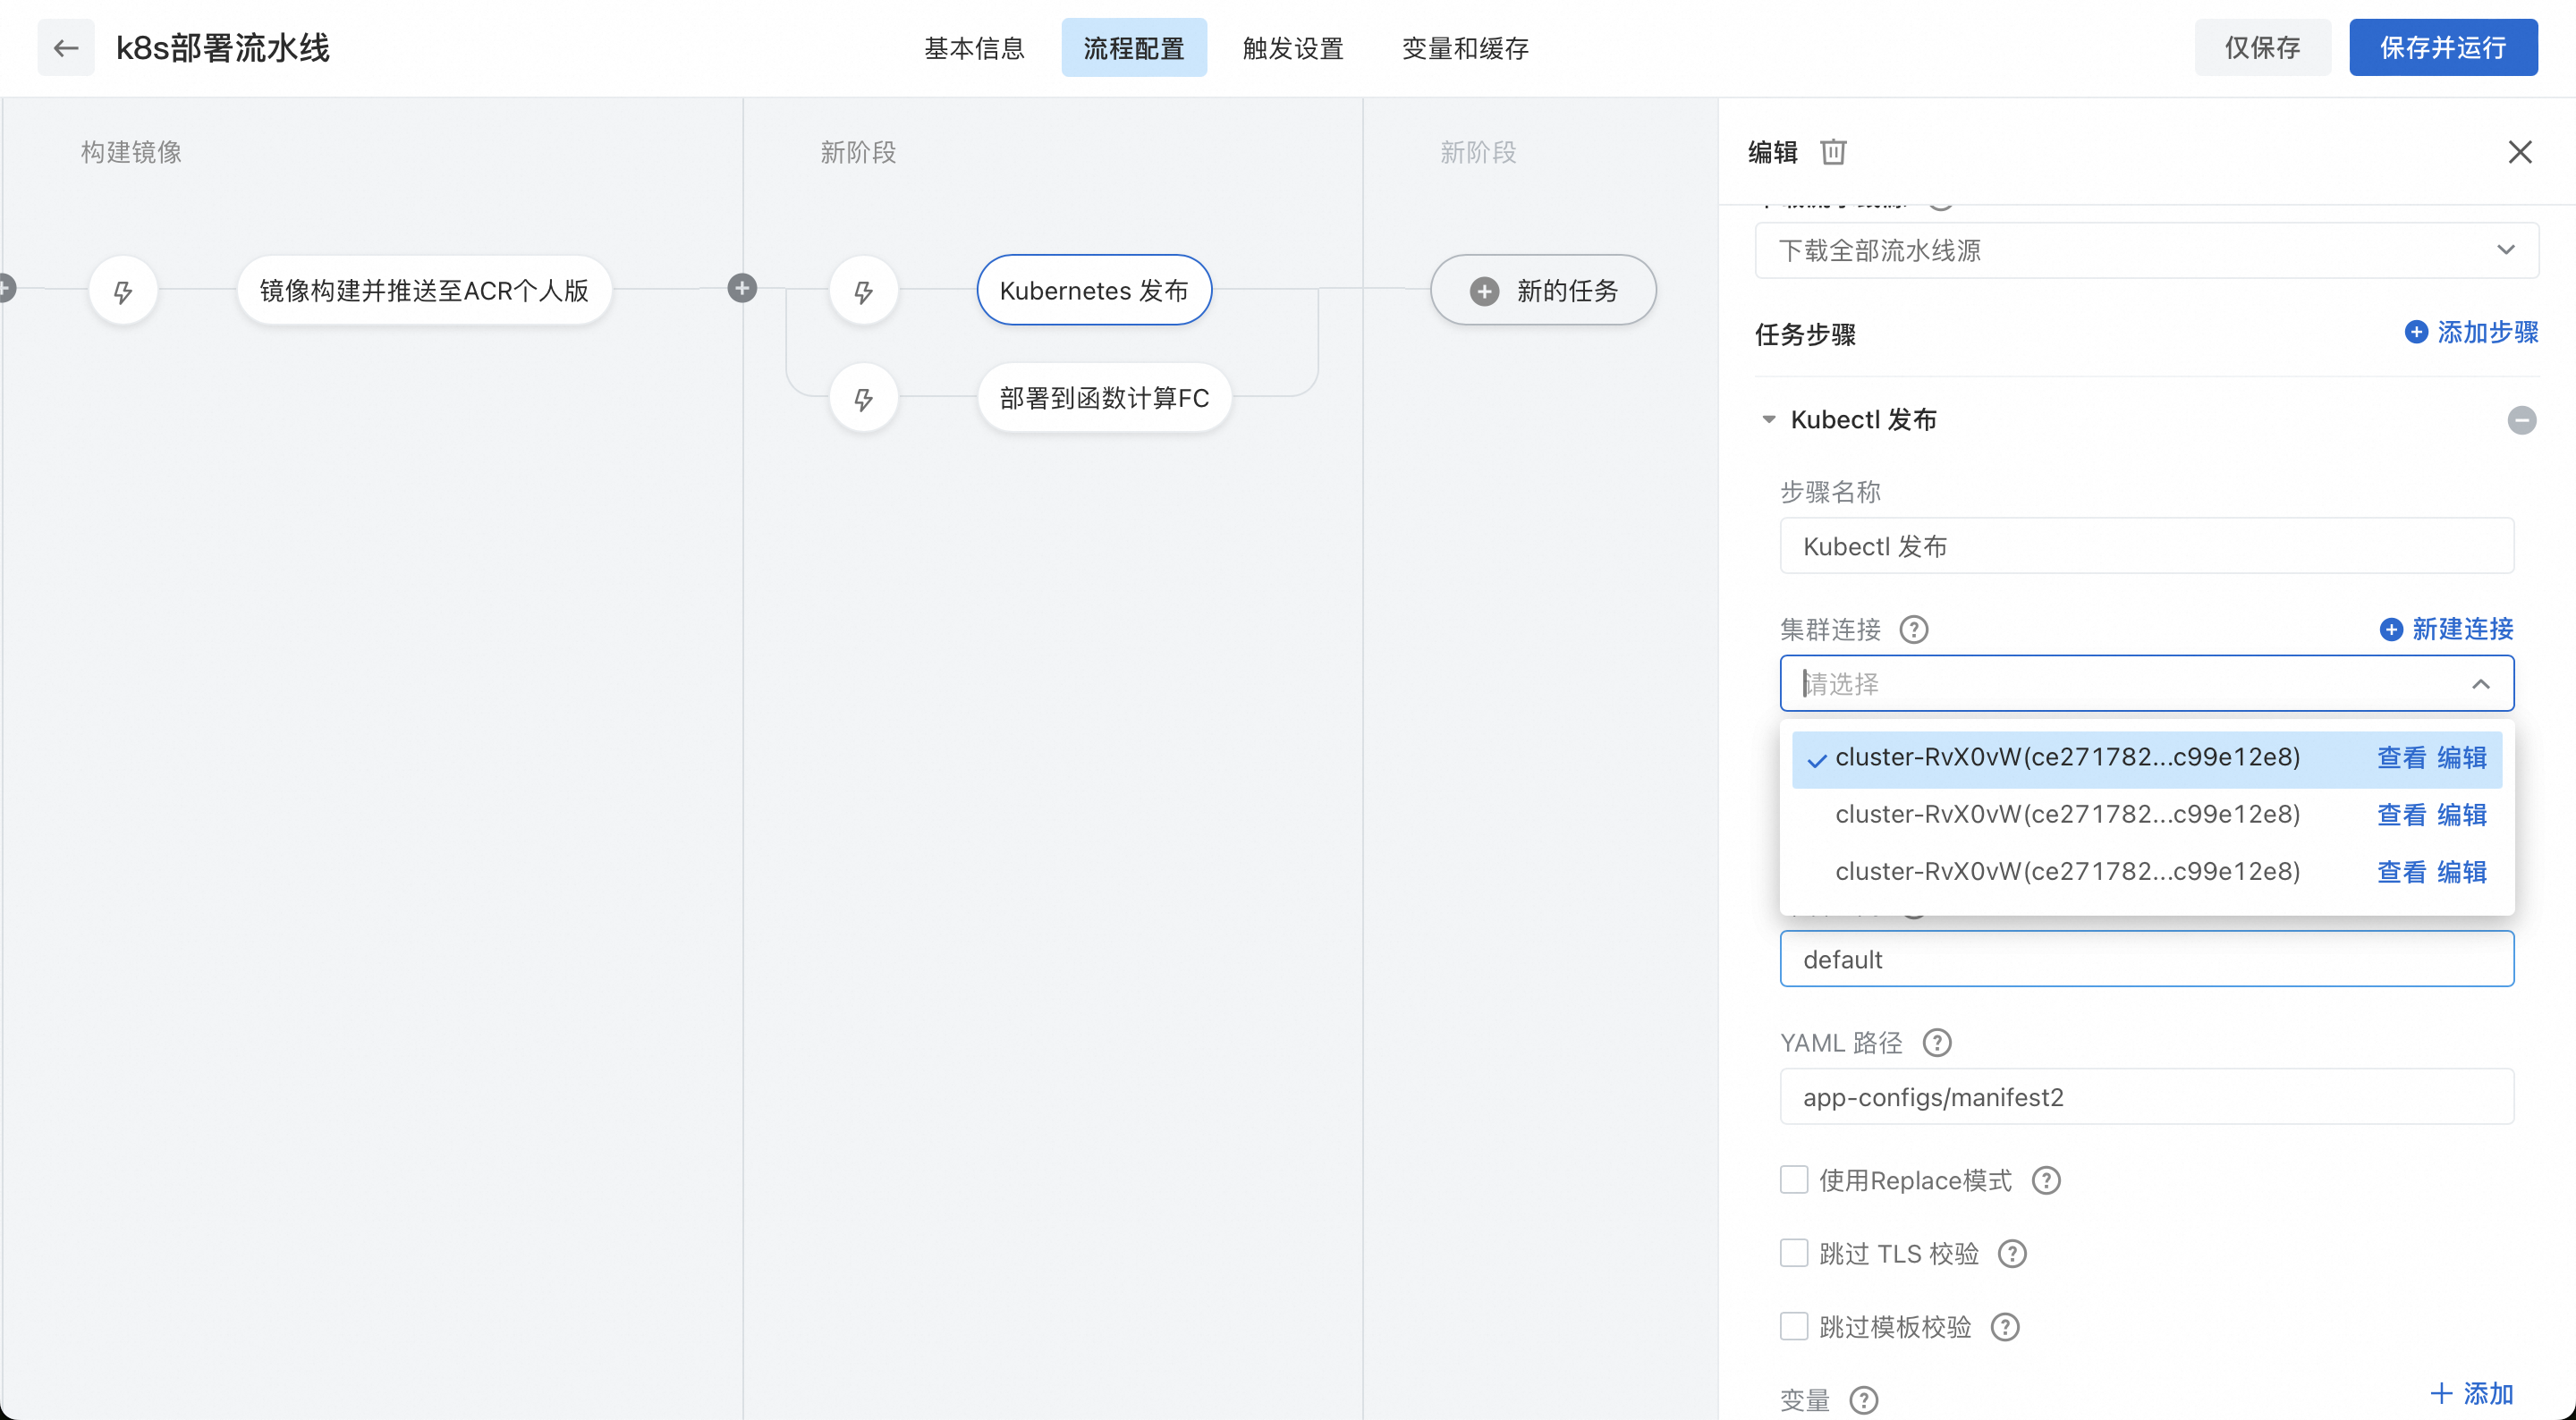Click the trash icon next to 编辑
The height and width of the screenshot is (1420, 2576).
pyautogui.click(x=1833, y=152)
